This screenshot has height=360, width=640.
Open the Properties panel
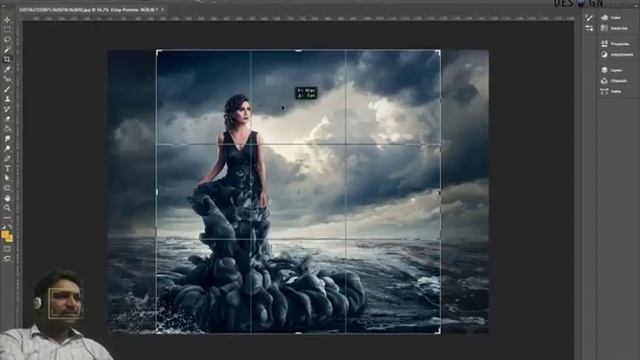point(615,44)
